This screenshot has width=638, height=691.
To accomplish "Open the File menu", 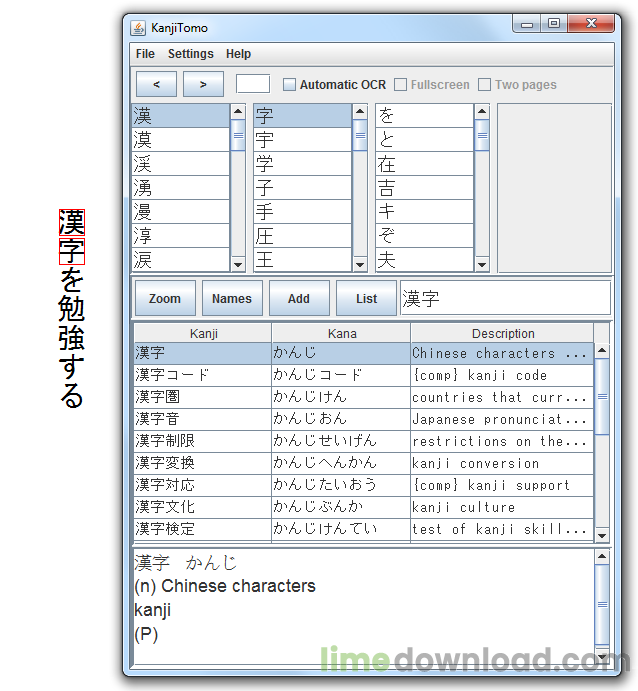I will (145, 54).
